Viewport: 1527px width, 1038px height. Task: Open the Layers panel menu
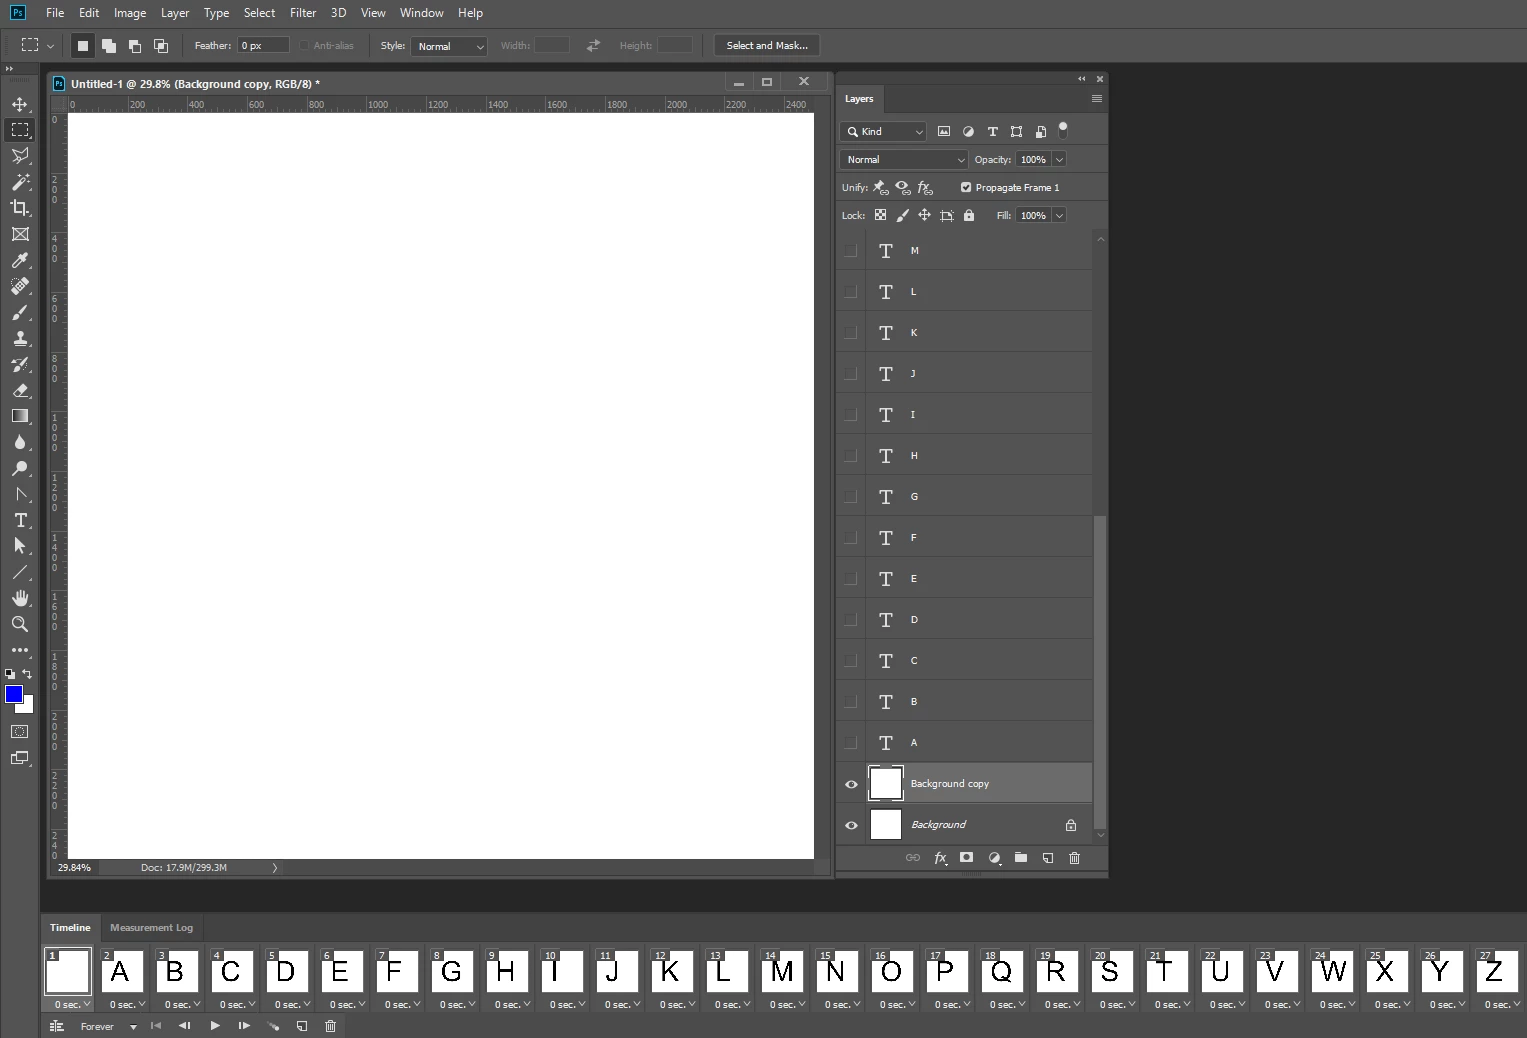coord(1097,99)
